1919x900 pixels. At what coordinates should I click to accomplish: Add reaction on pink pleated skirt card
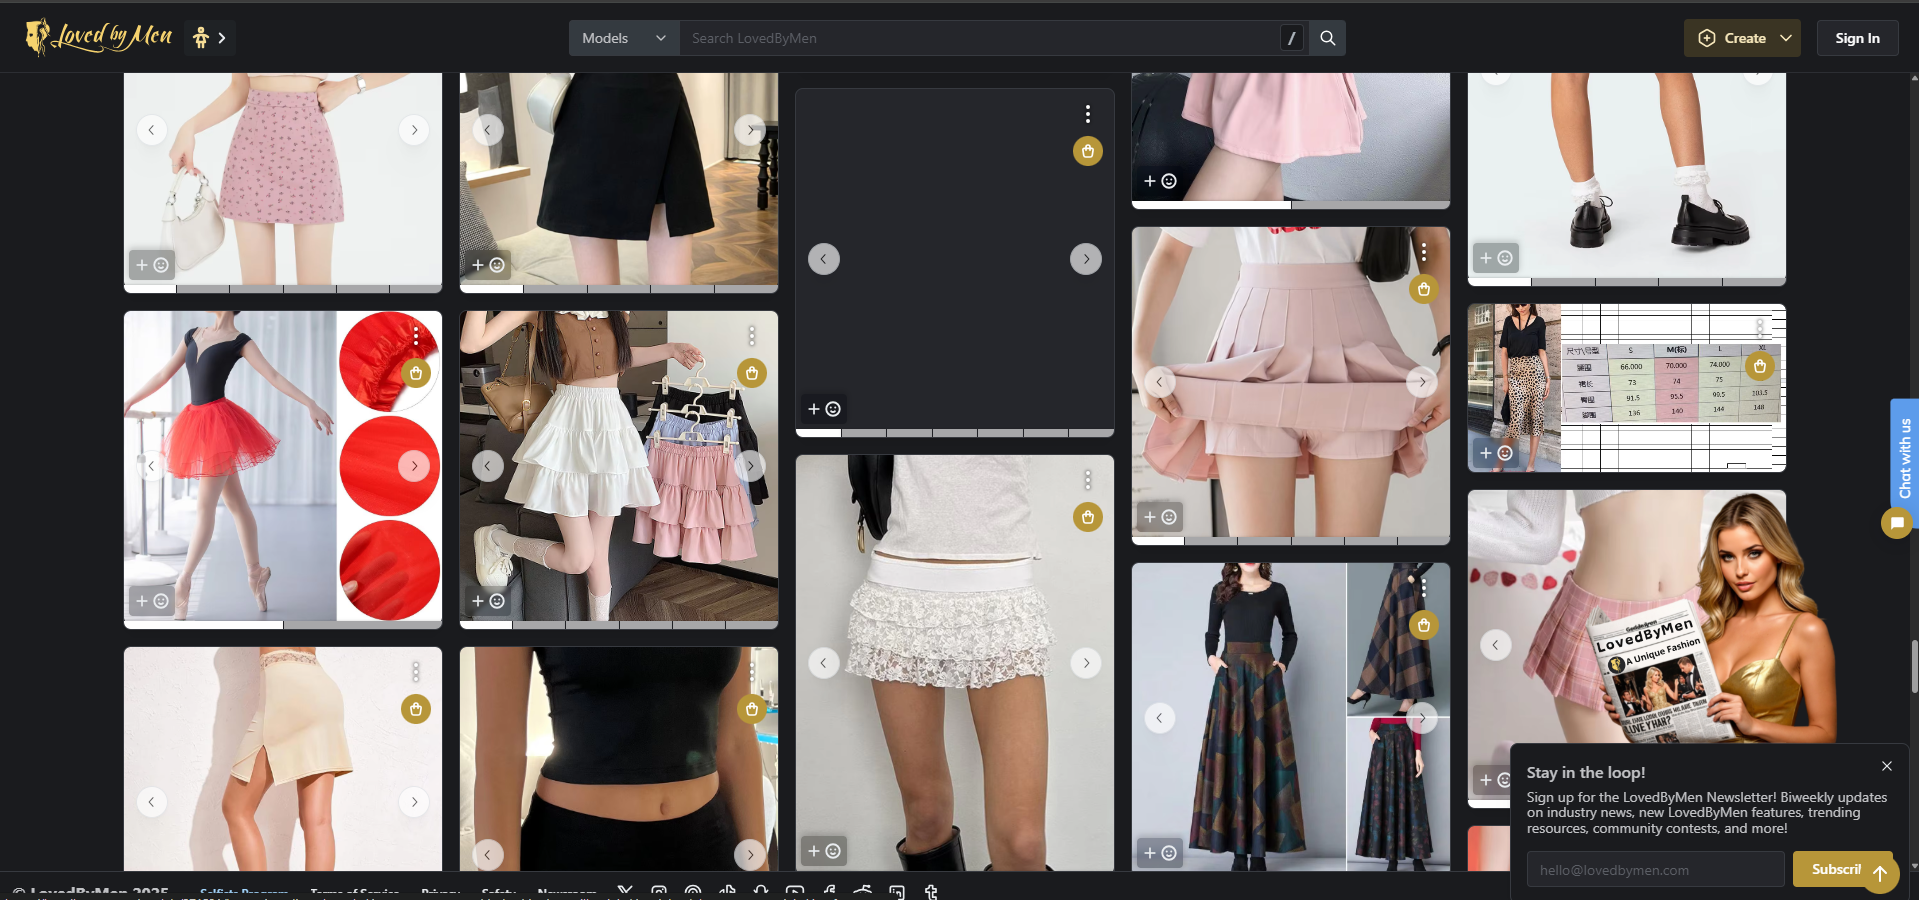1160,517
